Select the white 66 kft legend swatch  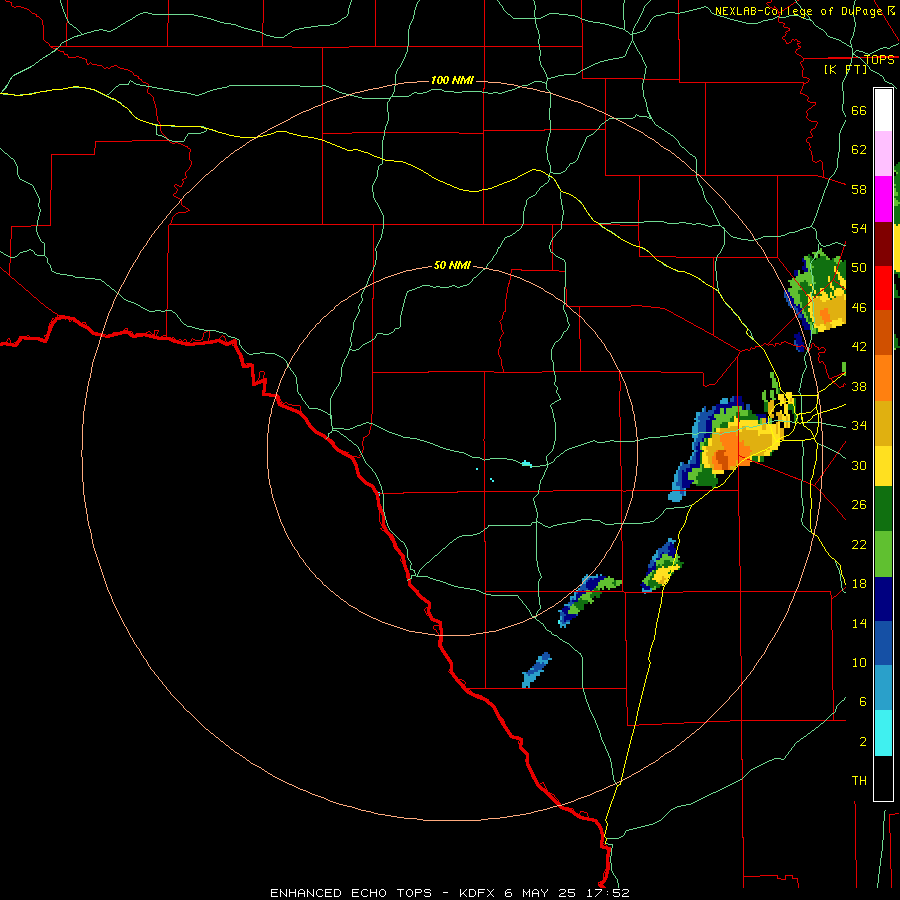coord(883,110)
